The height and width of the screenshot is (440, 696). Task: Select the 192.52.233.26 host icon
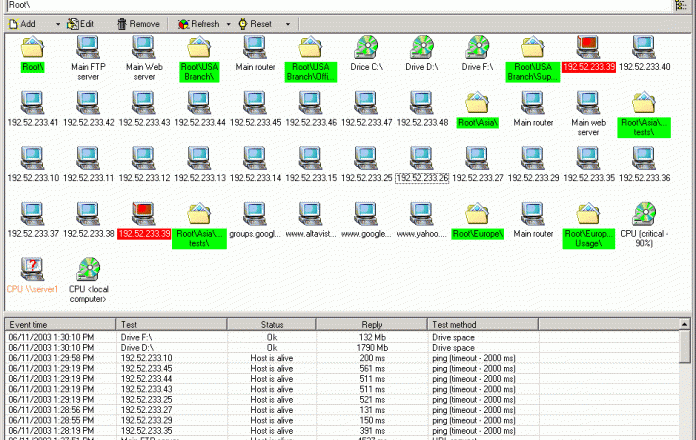coord(422,158)
